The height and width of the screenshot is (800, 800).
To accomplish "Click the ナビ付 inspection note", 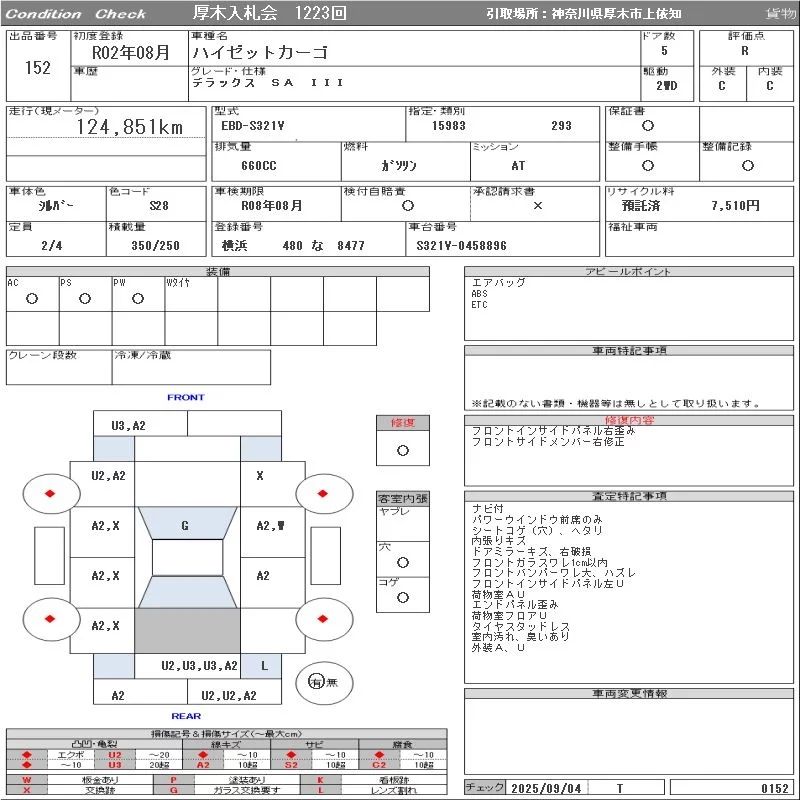I will tap(488, 509).
